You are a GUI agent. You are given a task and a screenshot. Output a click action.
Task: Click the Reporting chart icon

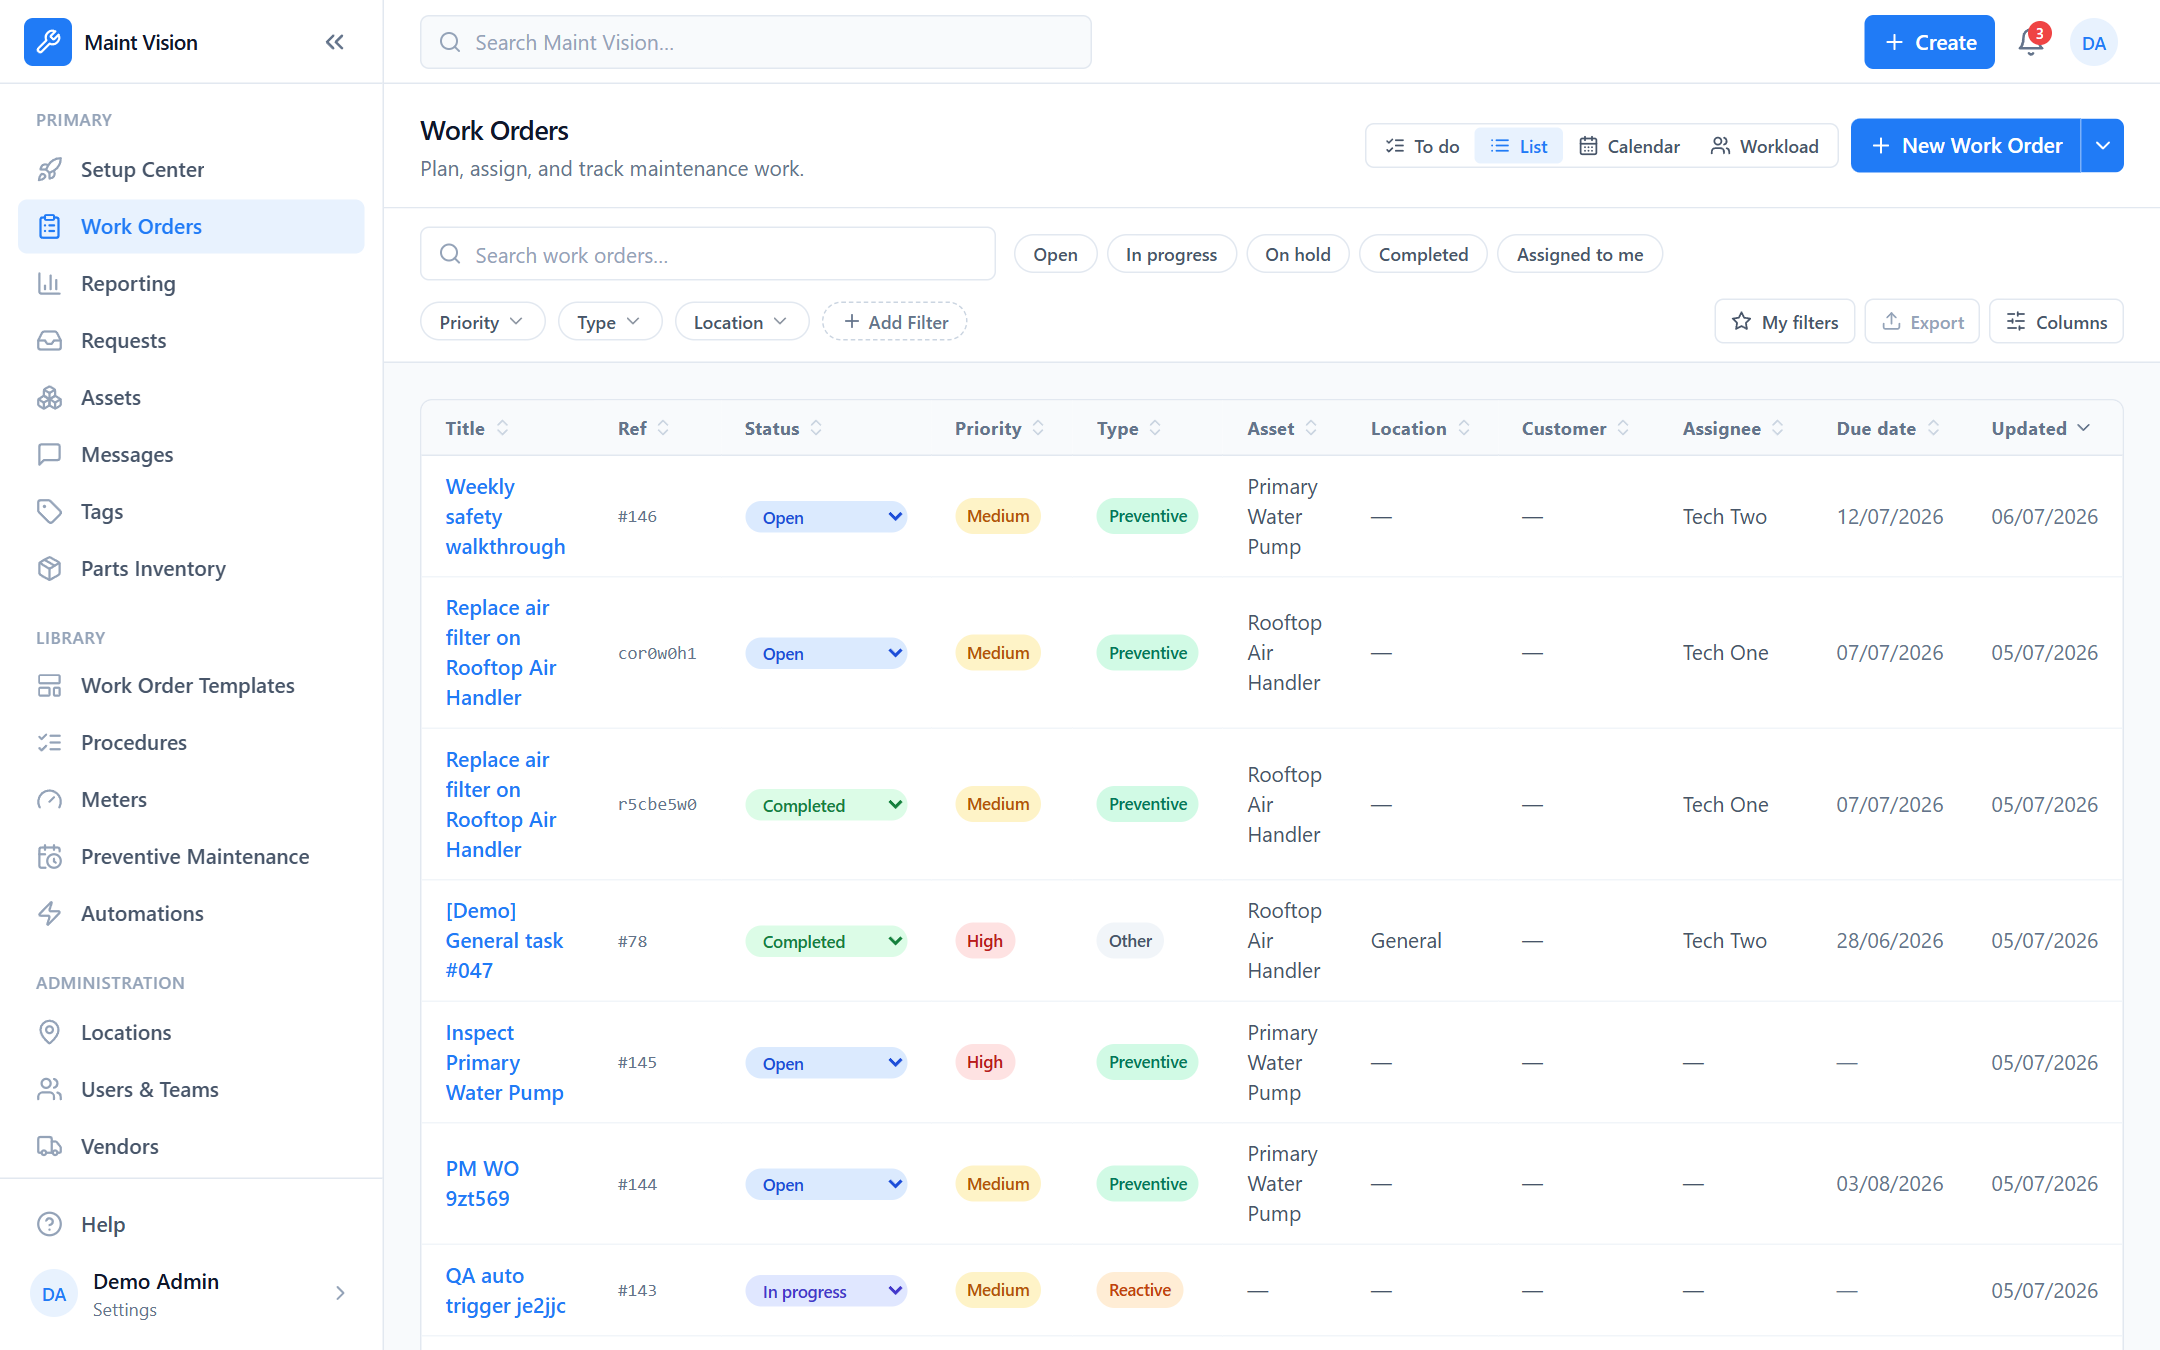click(x=49, y=283)
